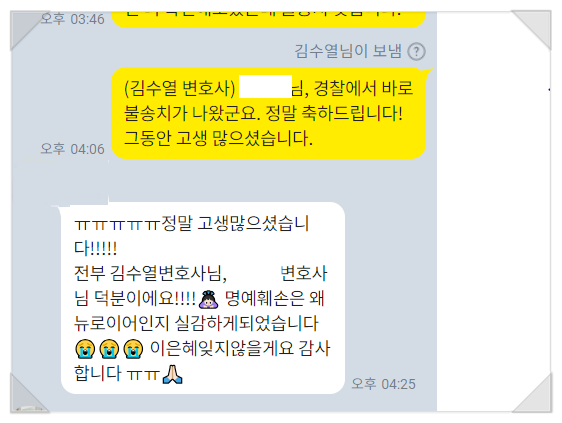Click the white redacted name box in yellow bubble

[x=265, y=86]
